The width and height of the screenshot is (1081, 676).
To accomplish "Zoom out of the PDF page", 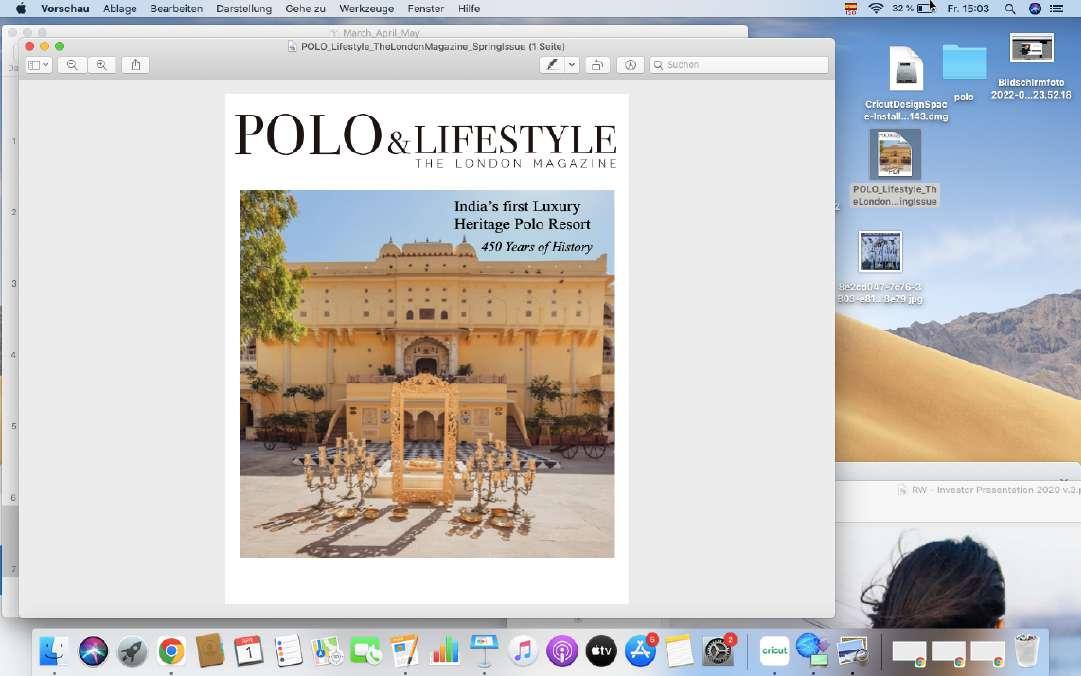I will pos(72,65).
